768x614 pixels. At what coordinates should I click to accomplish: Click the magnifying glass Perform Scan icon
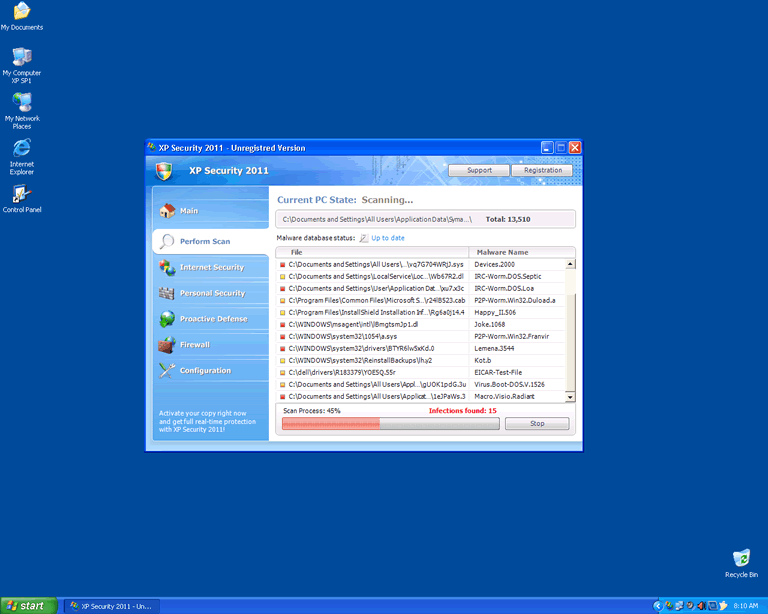(x=167, y=241)
